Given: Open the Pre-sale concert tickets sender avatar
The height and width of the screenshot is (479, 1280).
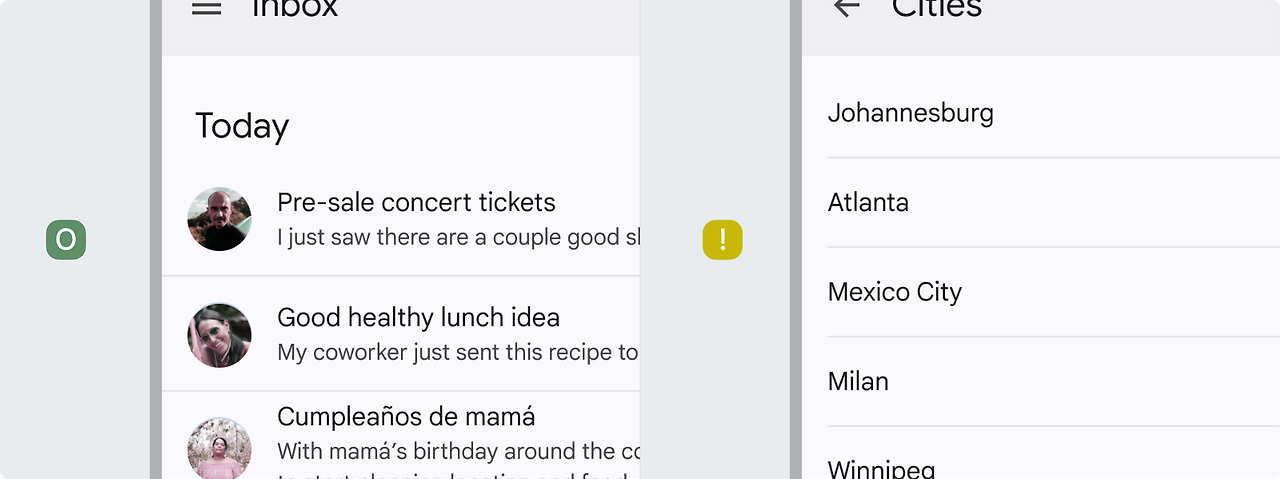Looking at the screenshot, I should pos(219,219).
